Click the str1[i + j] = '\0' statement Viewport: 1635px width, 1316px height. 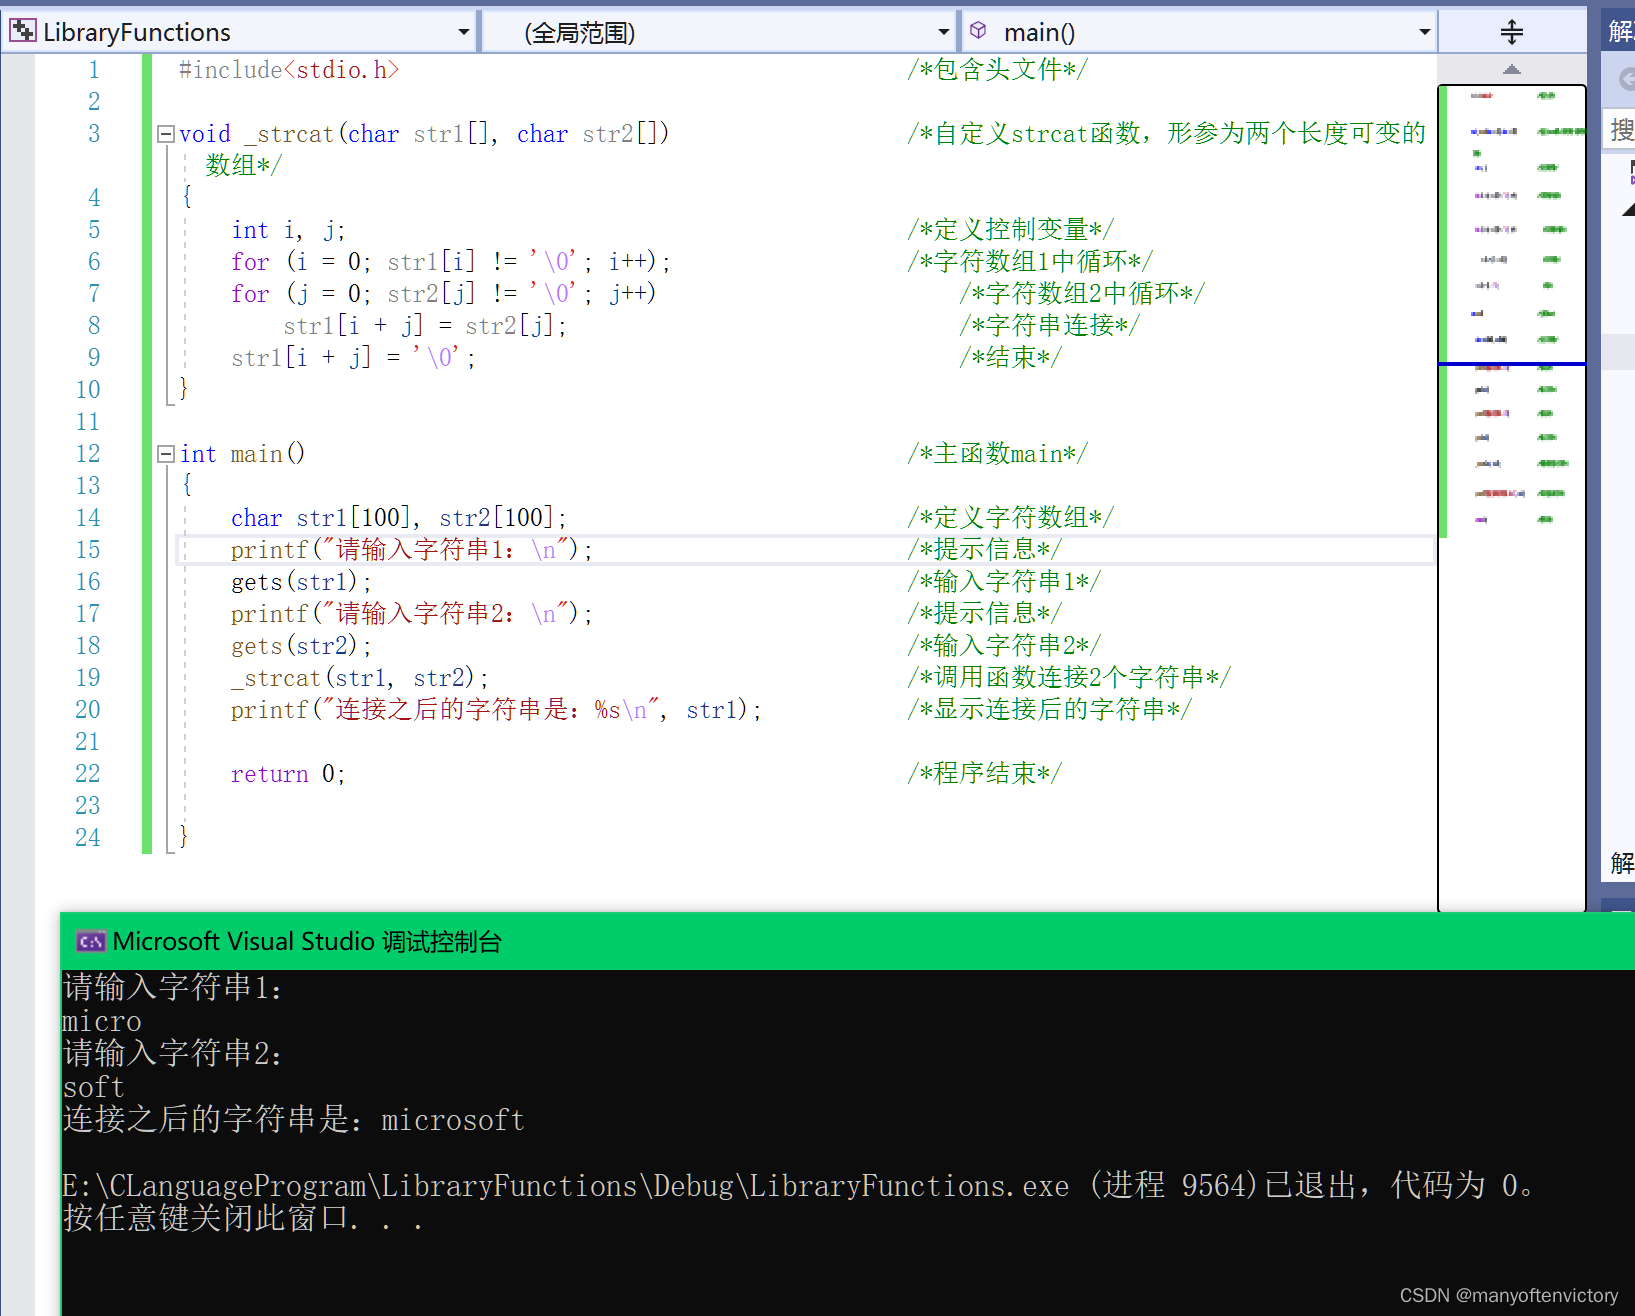pos(354,358)
